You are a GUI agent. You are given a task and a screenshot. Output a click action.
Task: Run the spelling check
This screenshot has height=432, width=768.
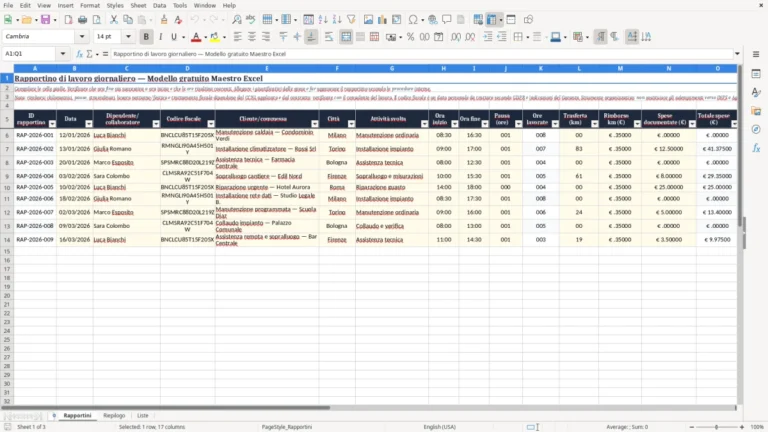(x=251, y=20)
